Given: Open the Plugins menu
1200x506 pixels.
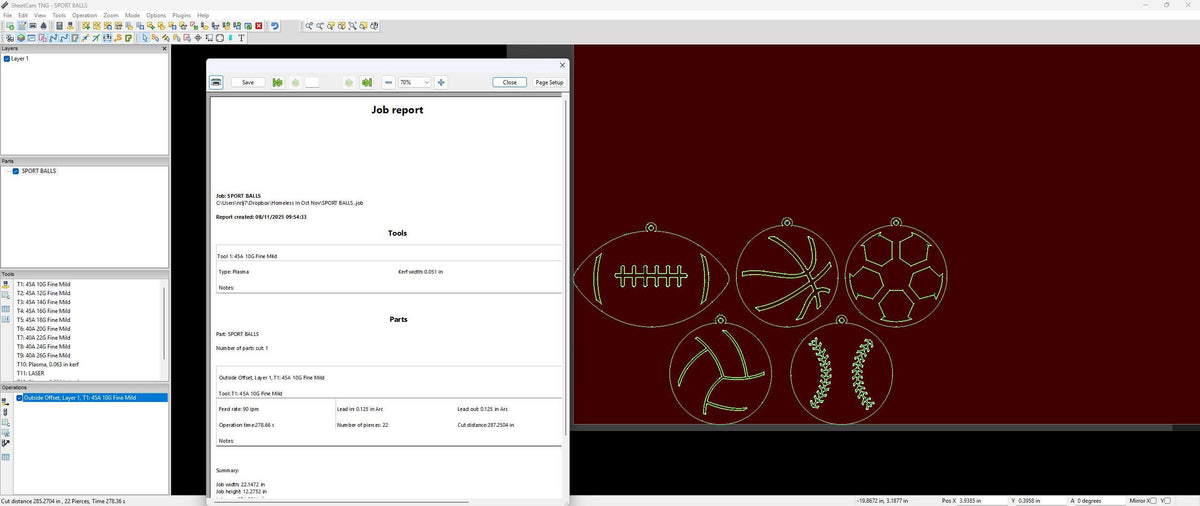Looking at the screenshot, I should click(x=182, y=16).
